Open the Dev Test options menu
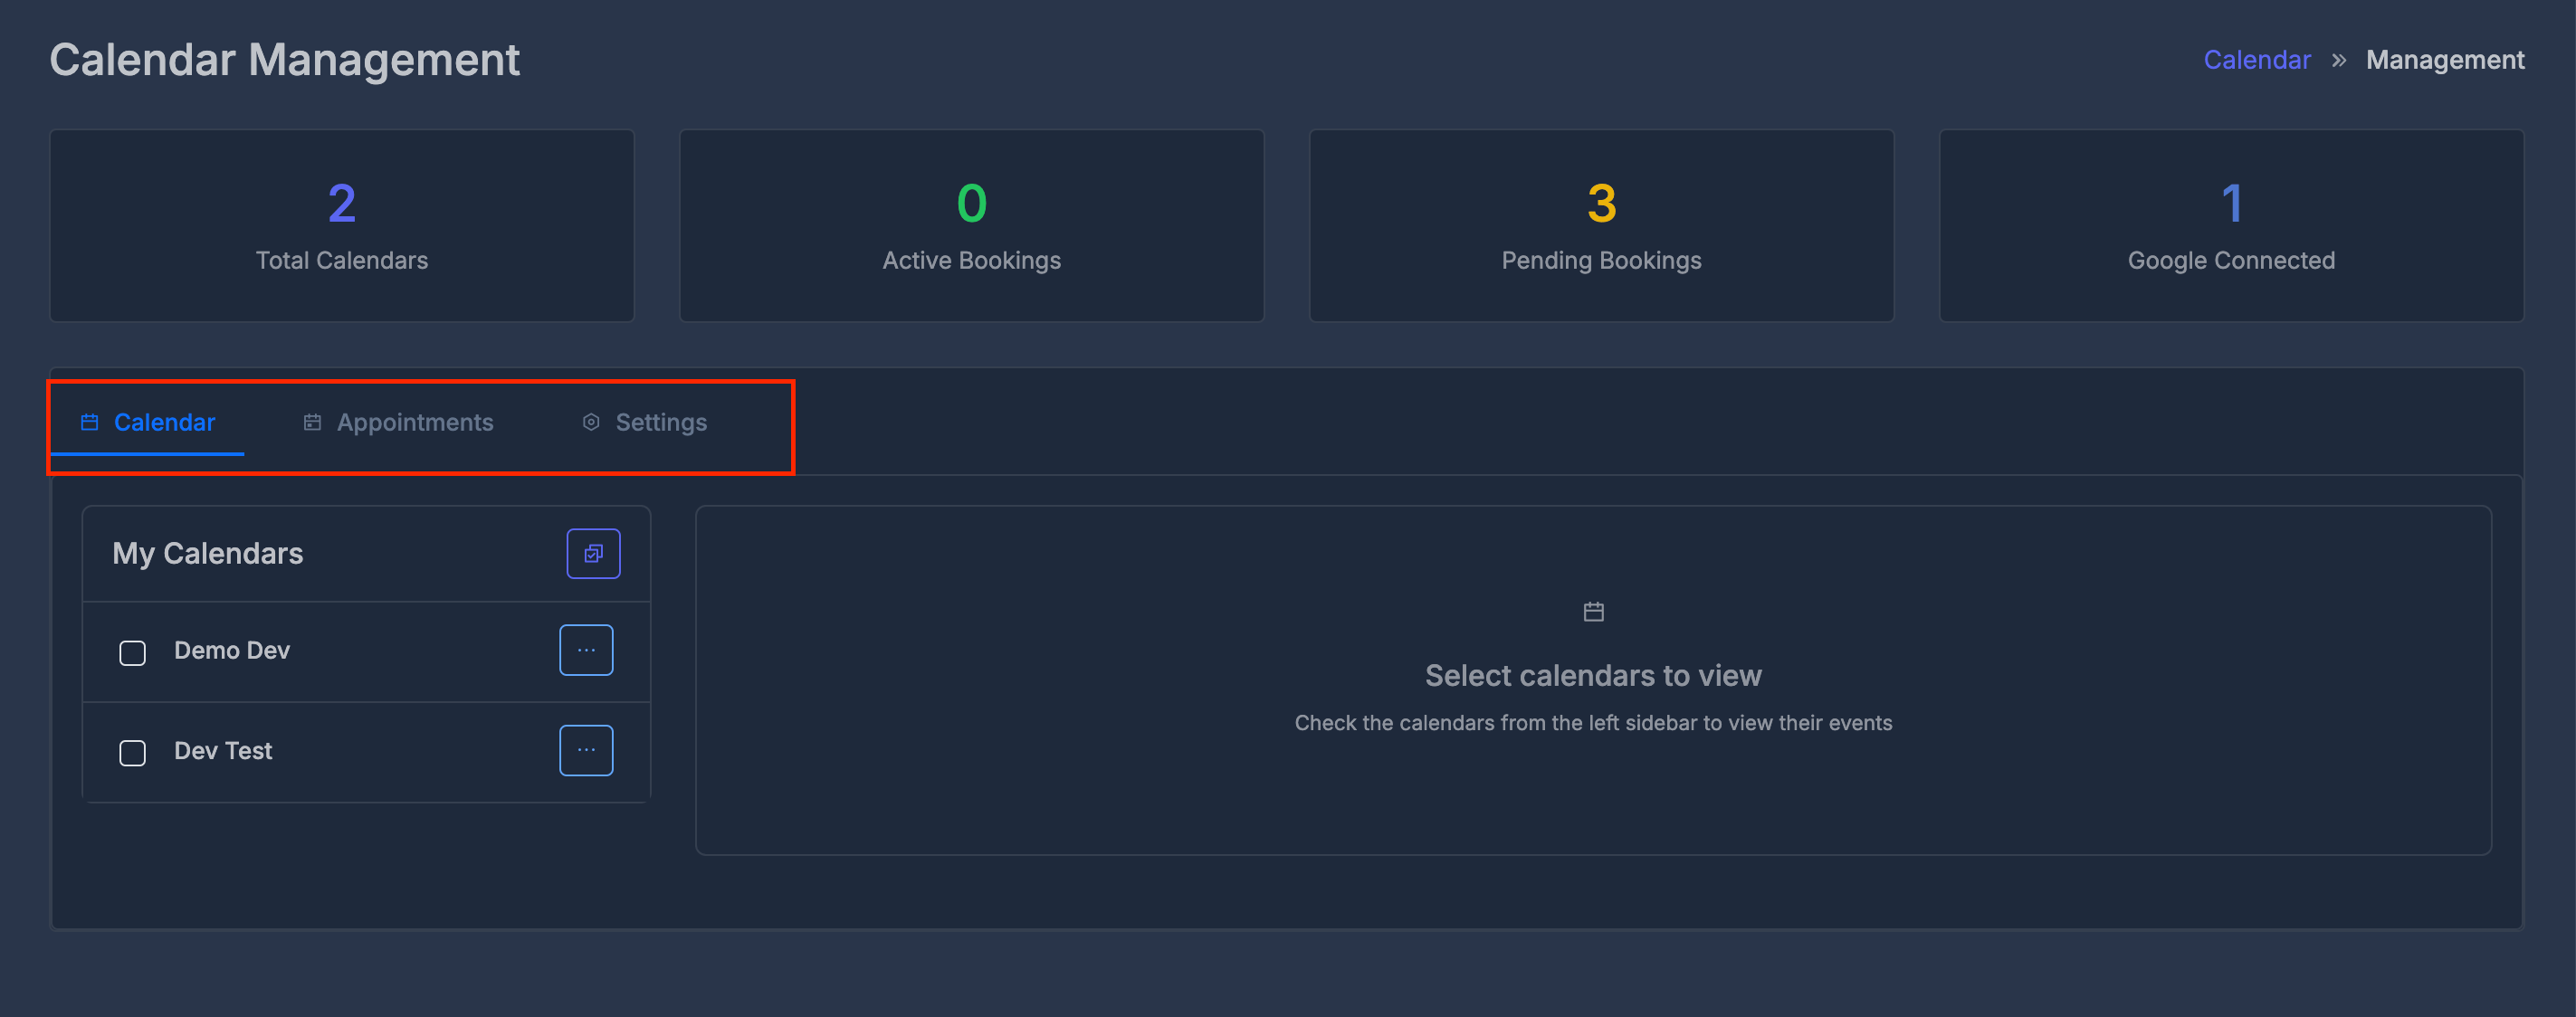Image resolution: width=2576 pixels, height=1017 pixels. pyautogui.click(x=586, y=750)
